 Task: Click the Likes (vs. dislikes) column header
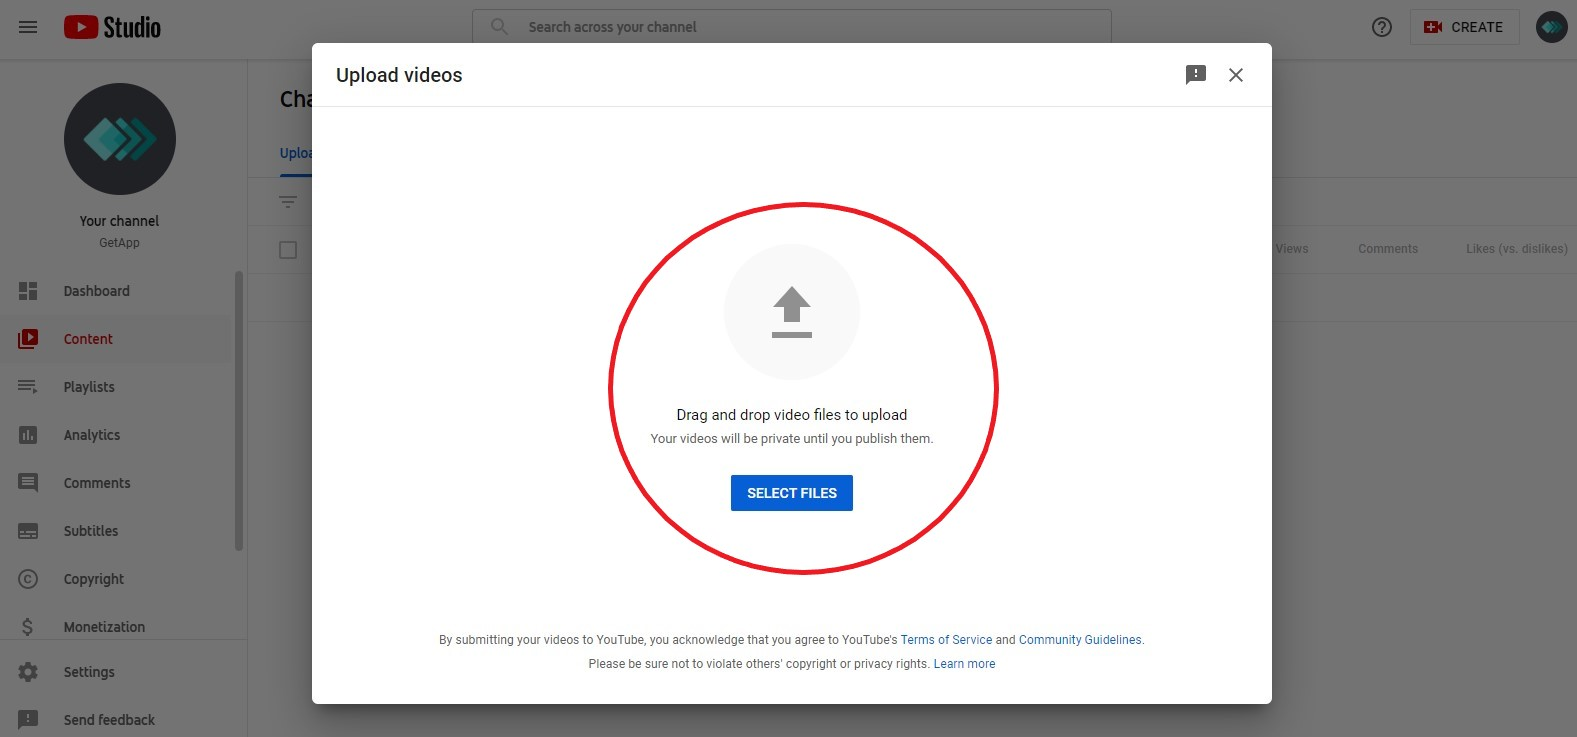1517,249
